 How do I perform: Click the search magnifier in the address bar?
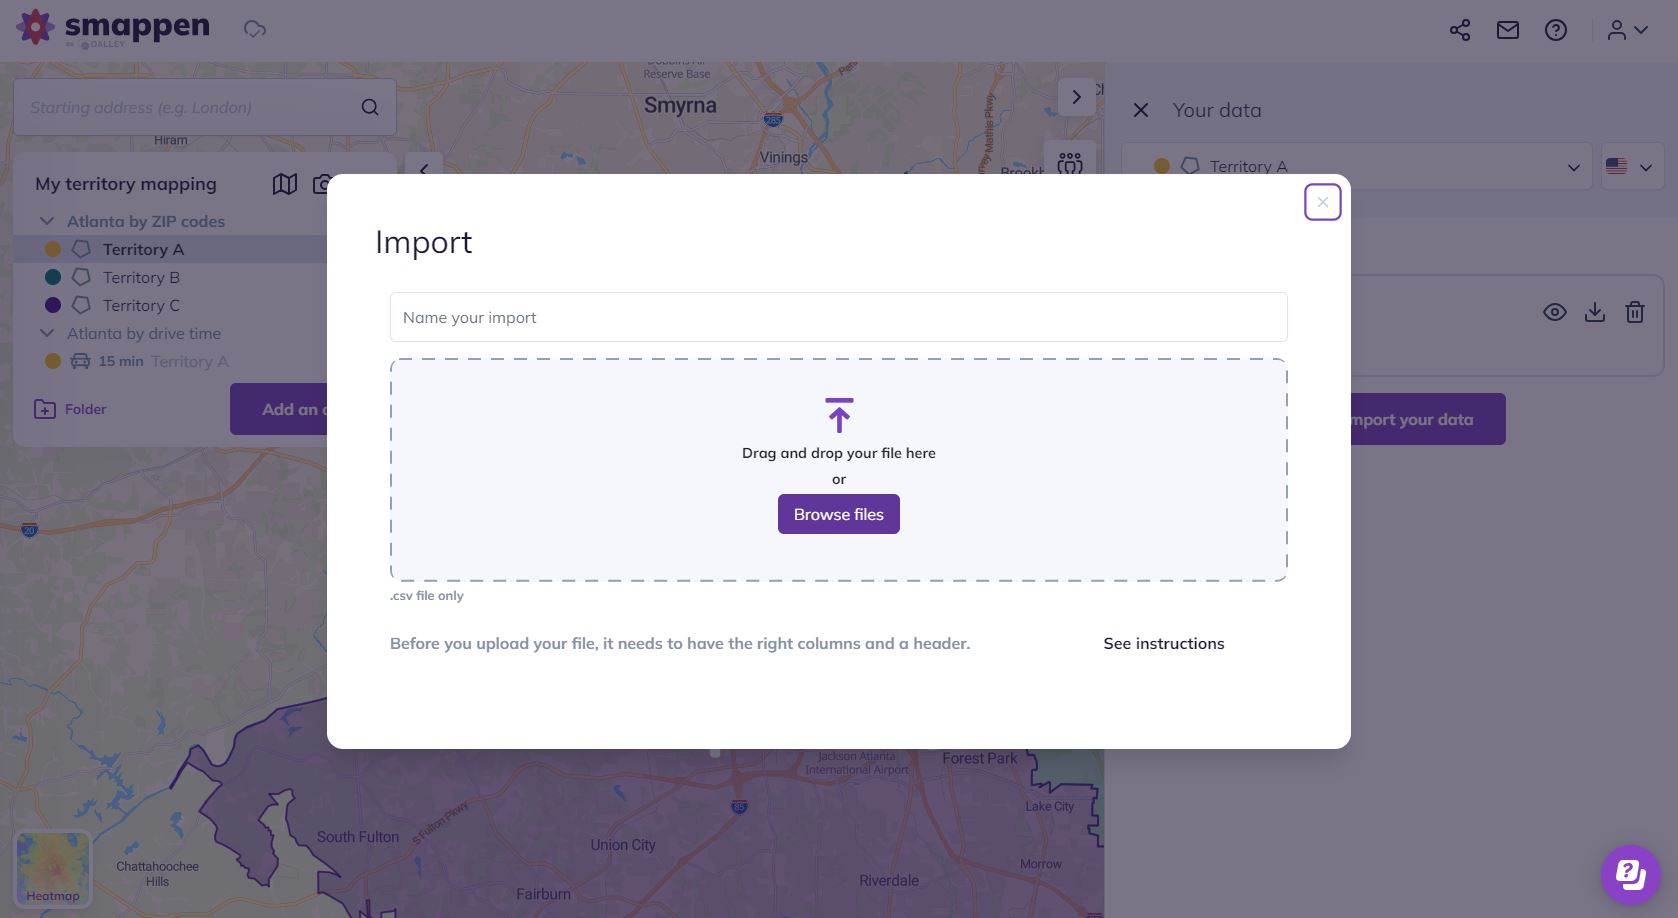coord(369,106)
